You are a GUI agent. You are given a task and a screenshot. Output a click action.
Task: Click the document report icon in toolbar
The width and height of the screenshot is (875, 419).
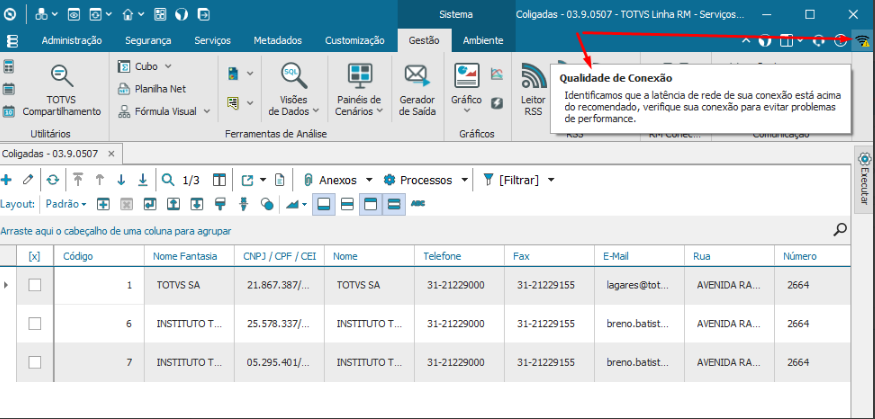(280, 180)
